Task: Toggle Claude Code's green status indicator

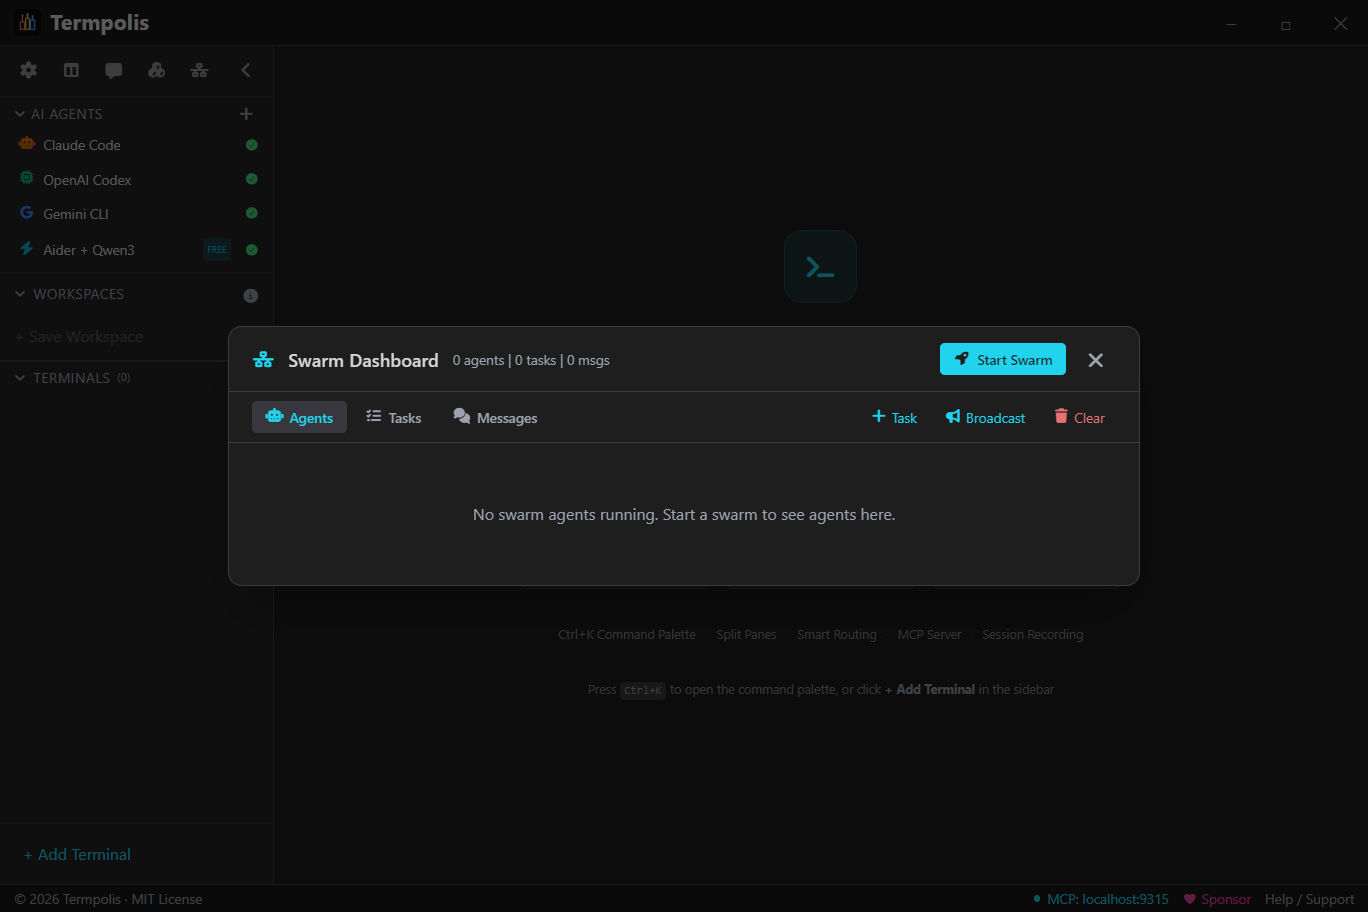Action: (250, 144)
